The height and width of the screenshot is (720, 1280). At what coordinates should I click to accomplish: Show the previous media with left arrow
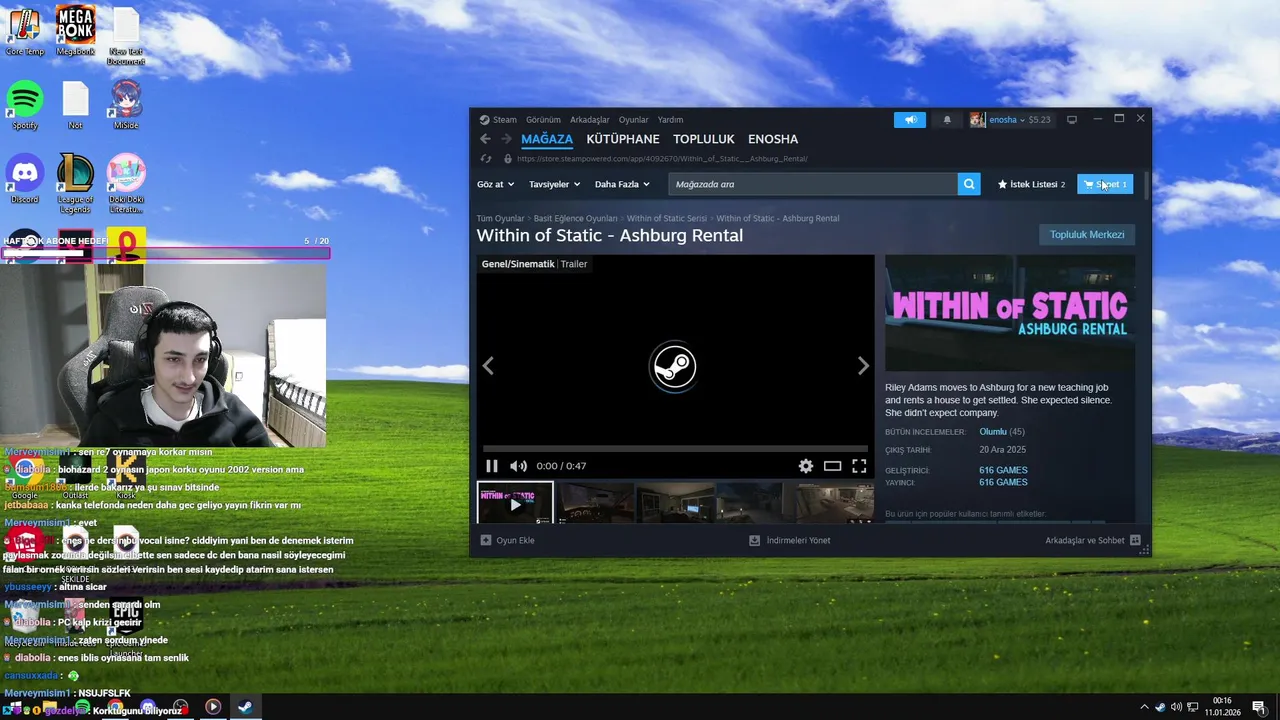click(488, 366)
